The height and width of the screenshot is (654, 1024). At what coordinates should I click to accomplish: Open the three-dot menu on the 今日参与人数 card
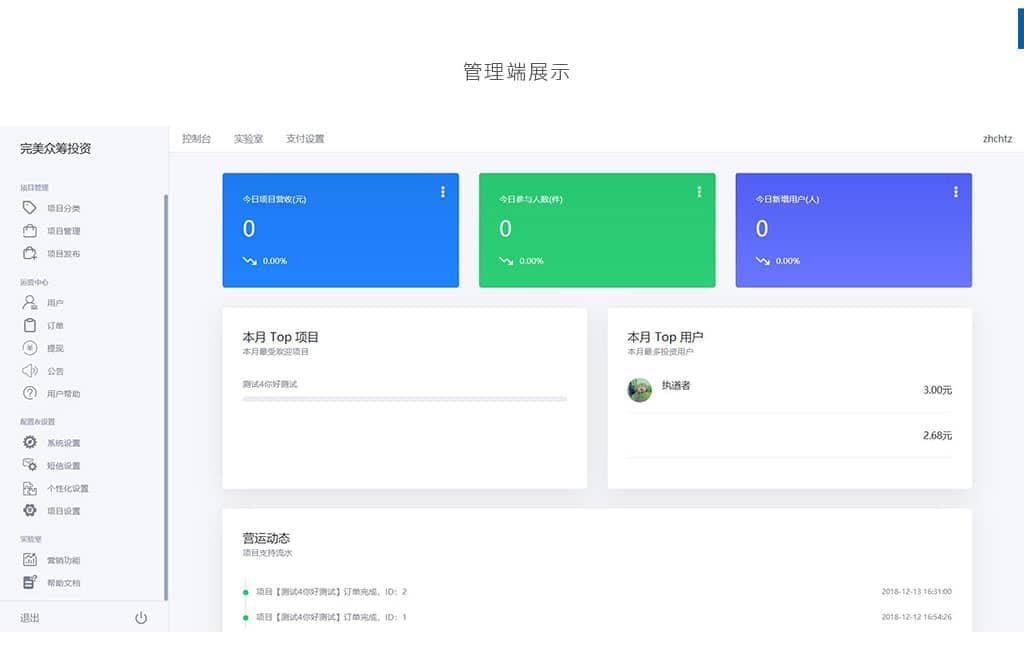coord(699,191)
